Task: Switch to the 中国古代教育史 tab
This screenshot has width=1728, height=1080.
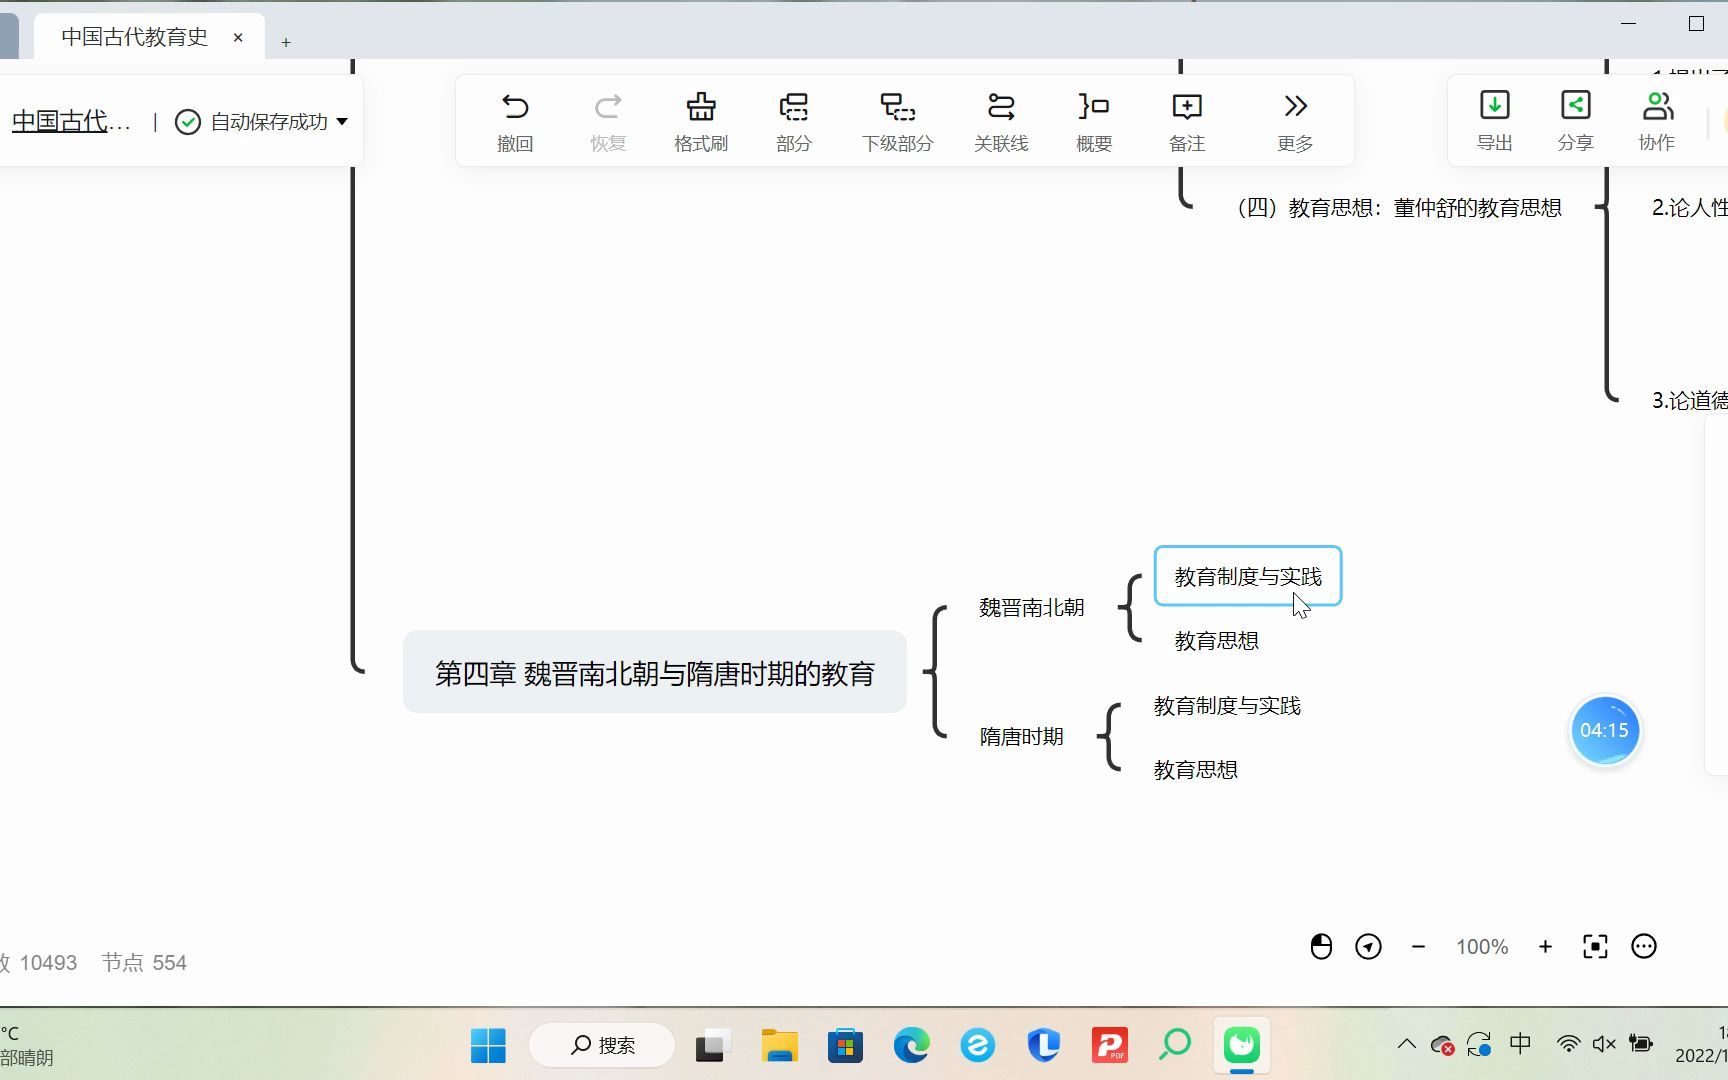Action: [135, 37]
